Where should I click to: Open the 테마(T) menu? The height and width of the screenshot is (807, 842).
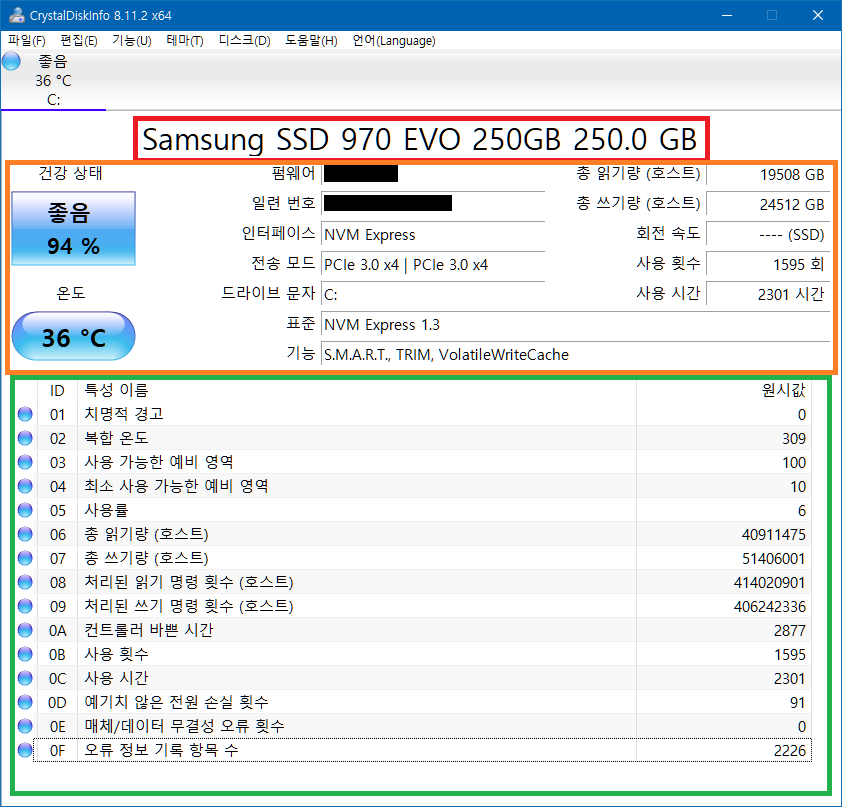185,41
